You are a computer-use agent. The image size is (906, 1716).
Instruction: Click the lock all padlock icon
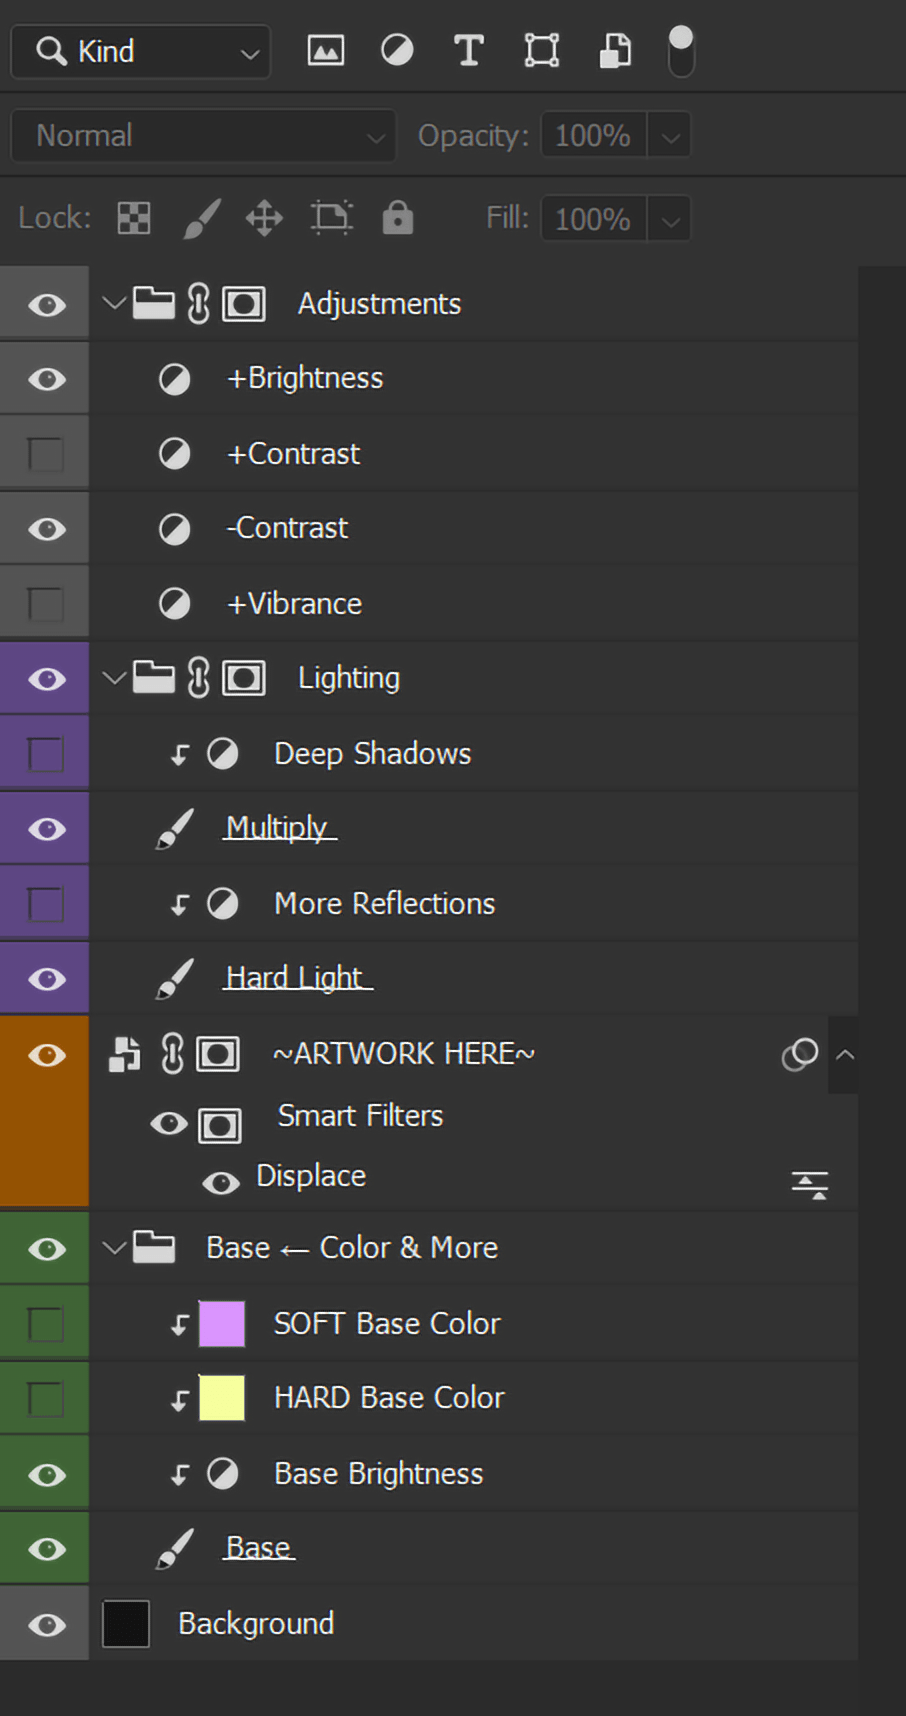point(397,218)
